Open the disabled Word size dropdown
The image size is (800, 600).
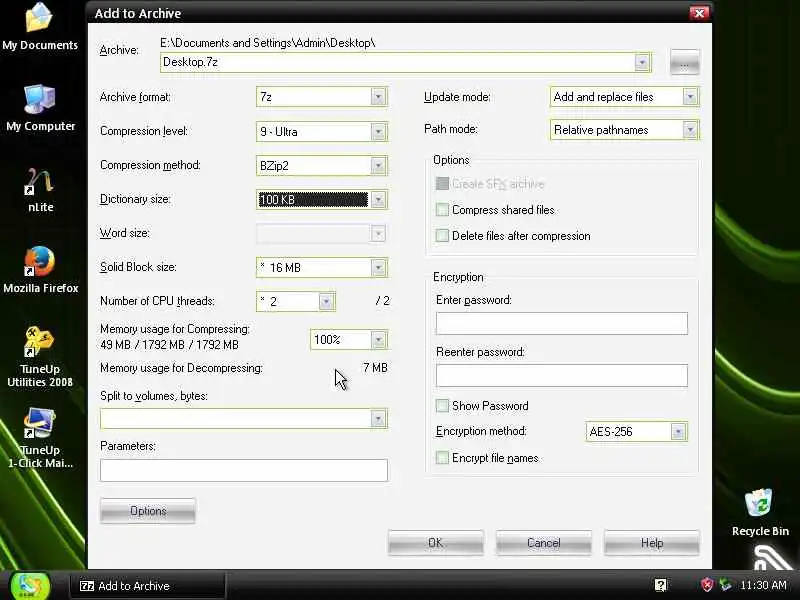tap(378, 234)
